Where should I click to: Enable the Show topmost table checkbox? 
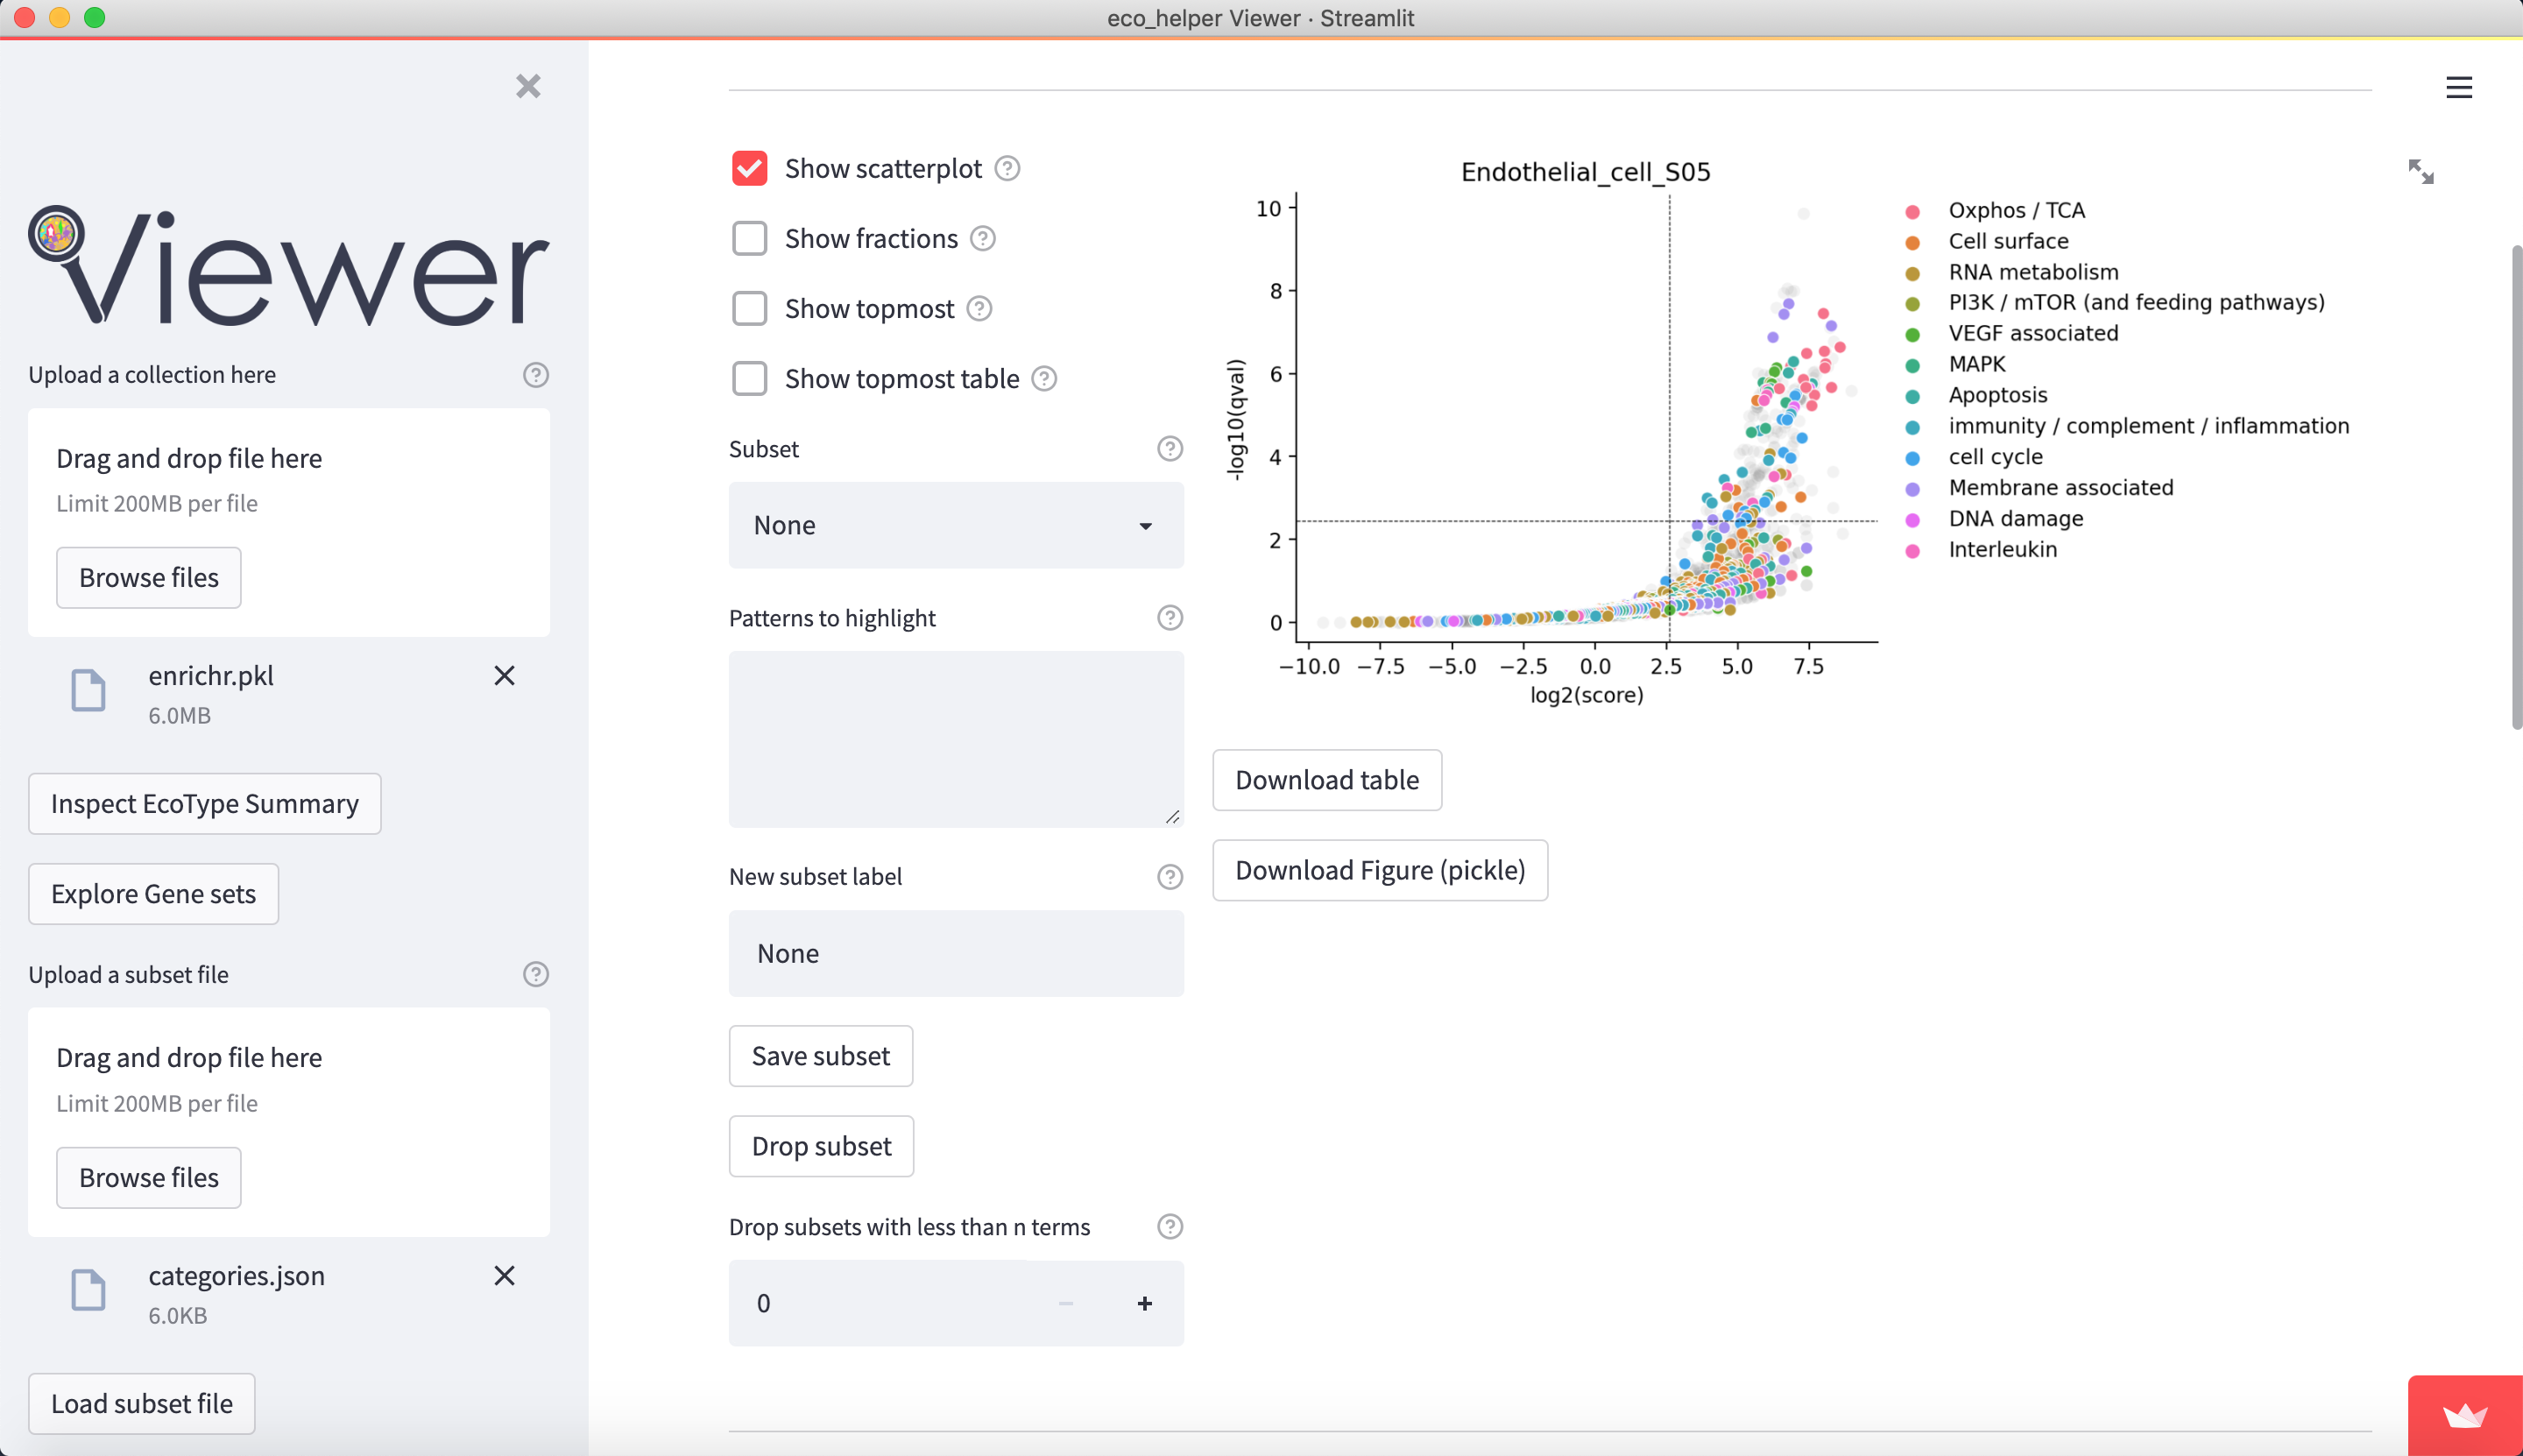coord(749,379)
